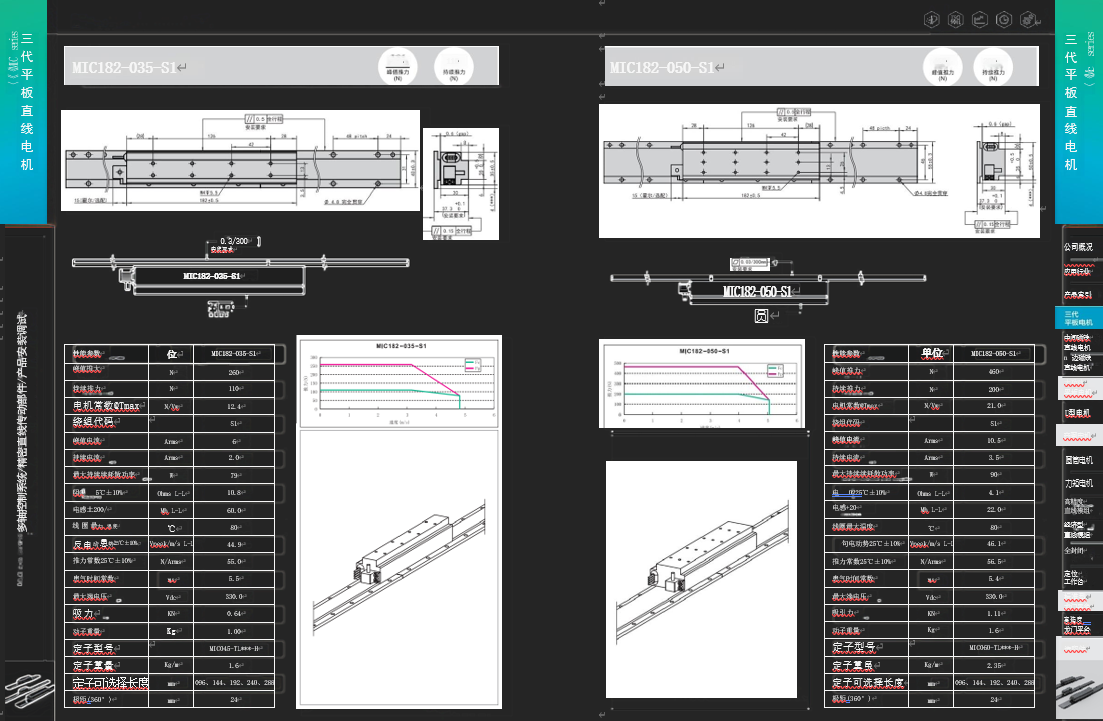The height and width of the screenshot is (721, 1103).
Task: Click the value 110 in the 035 table
Action: point(234,389)
